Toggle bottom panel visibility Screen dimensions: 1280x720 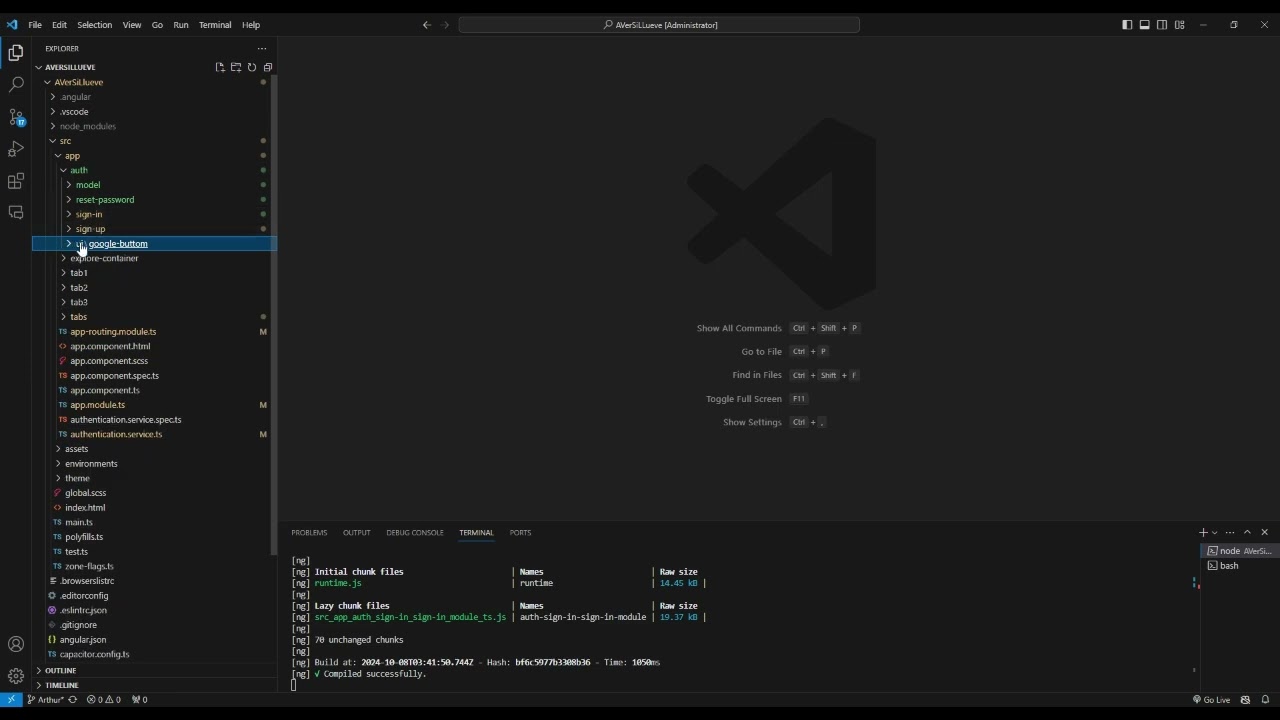1145,25
